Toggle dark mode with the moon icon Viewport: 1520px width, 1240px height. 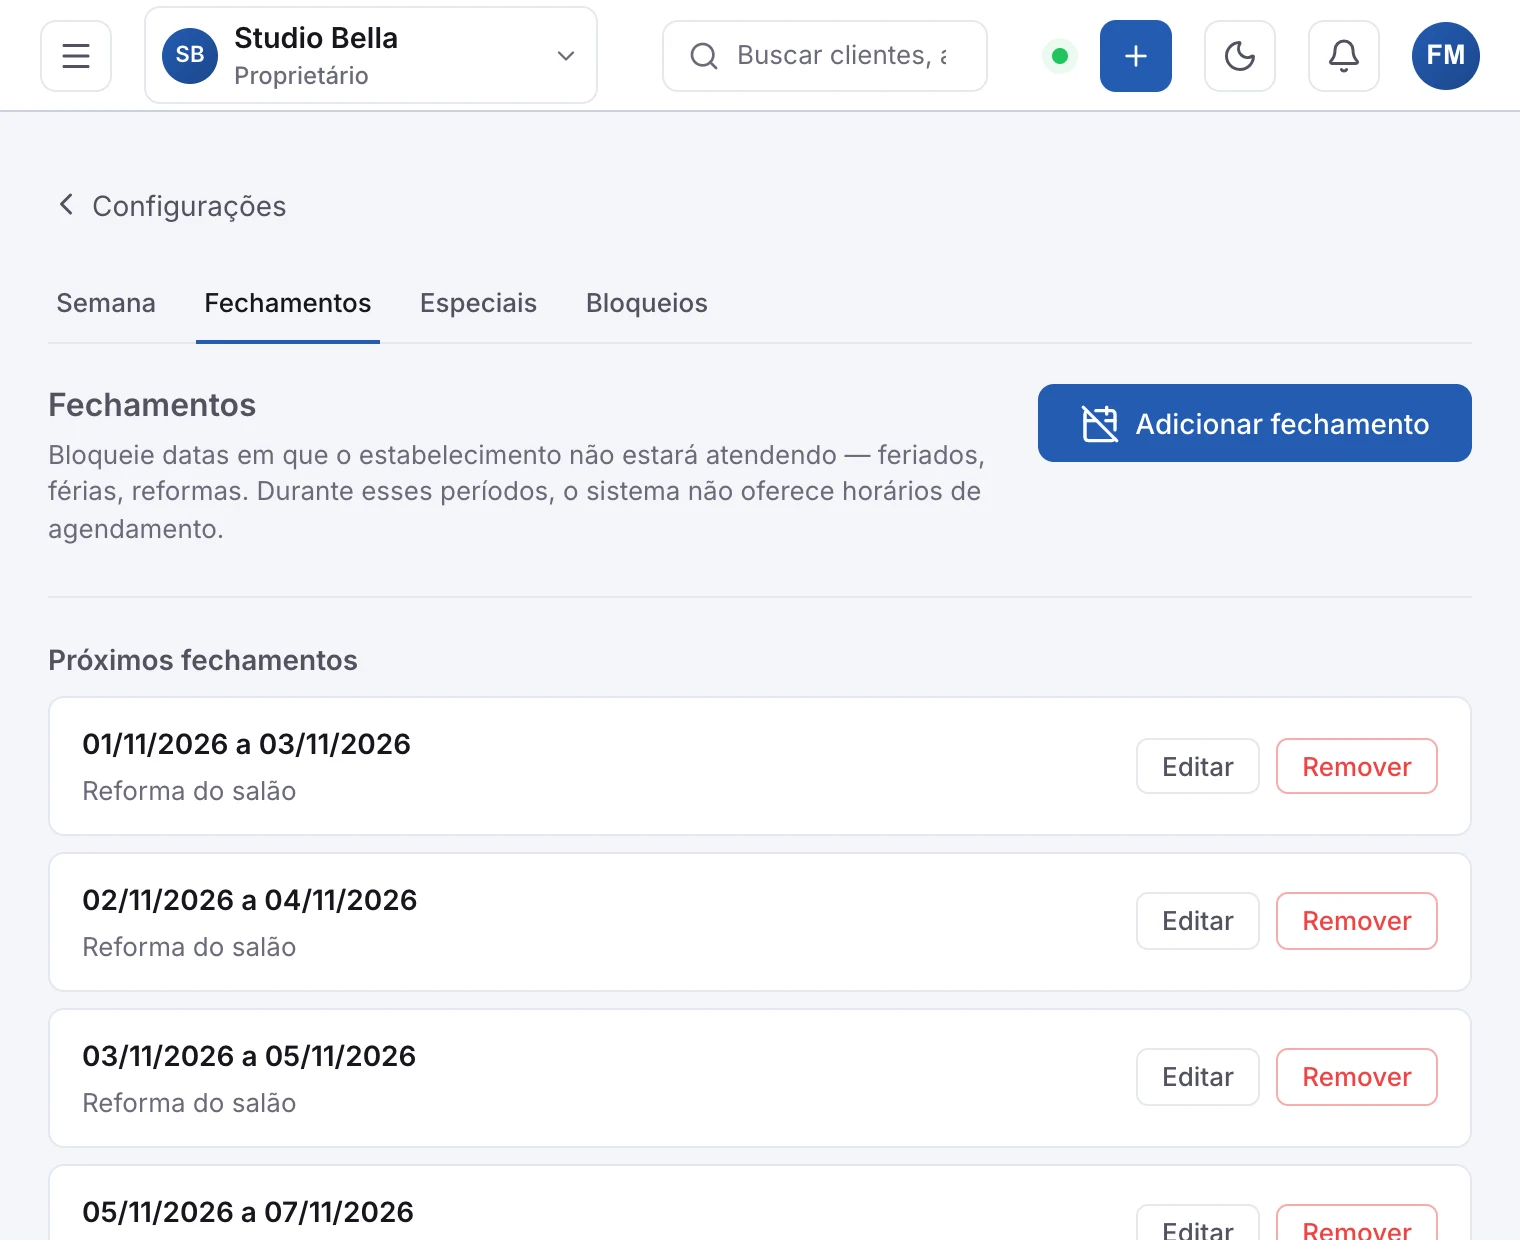(1240, 56)
